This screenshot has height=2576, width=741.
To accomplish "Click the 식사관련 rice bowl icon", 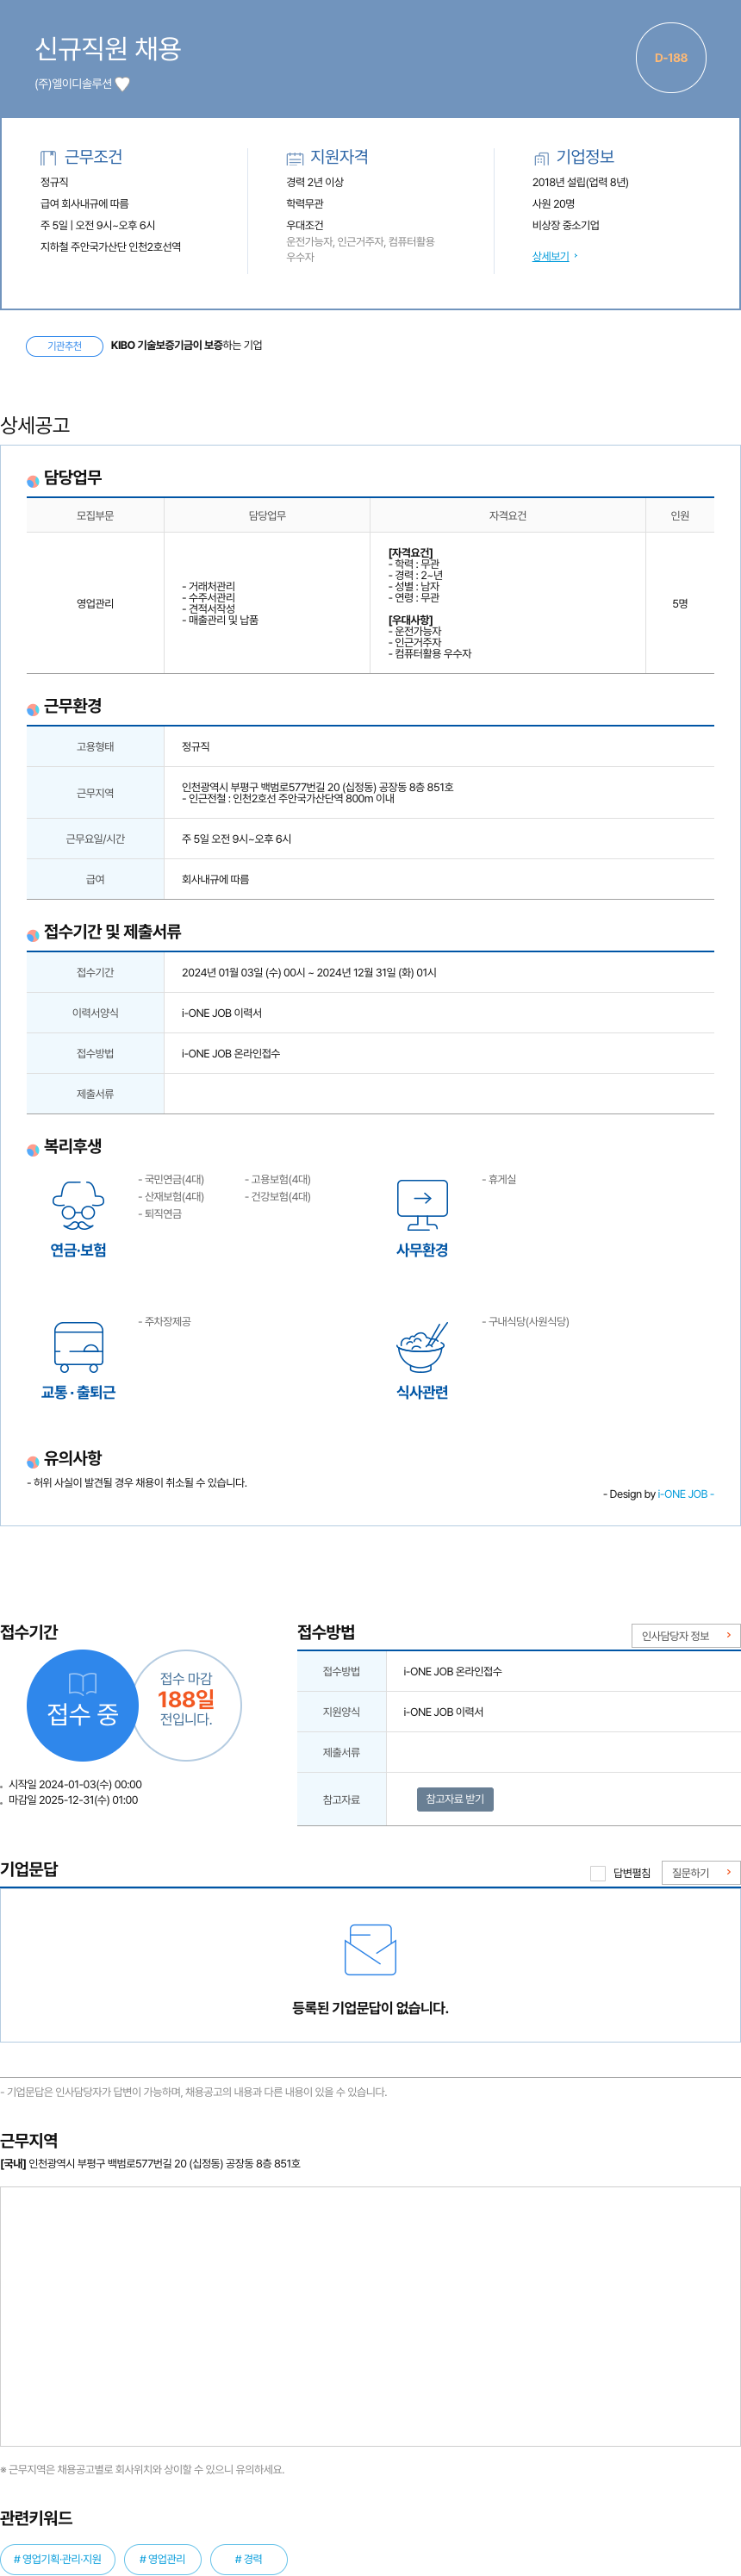I will [x=422, y=1347].
